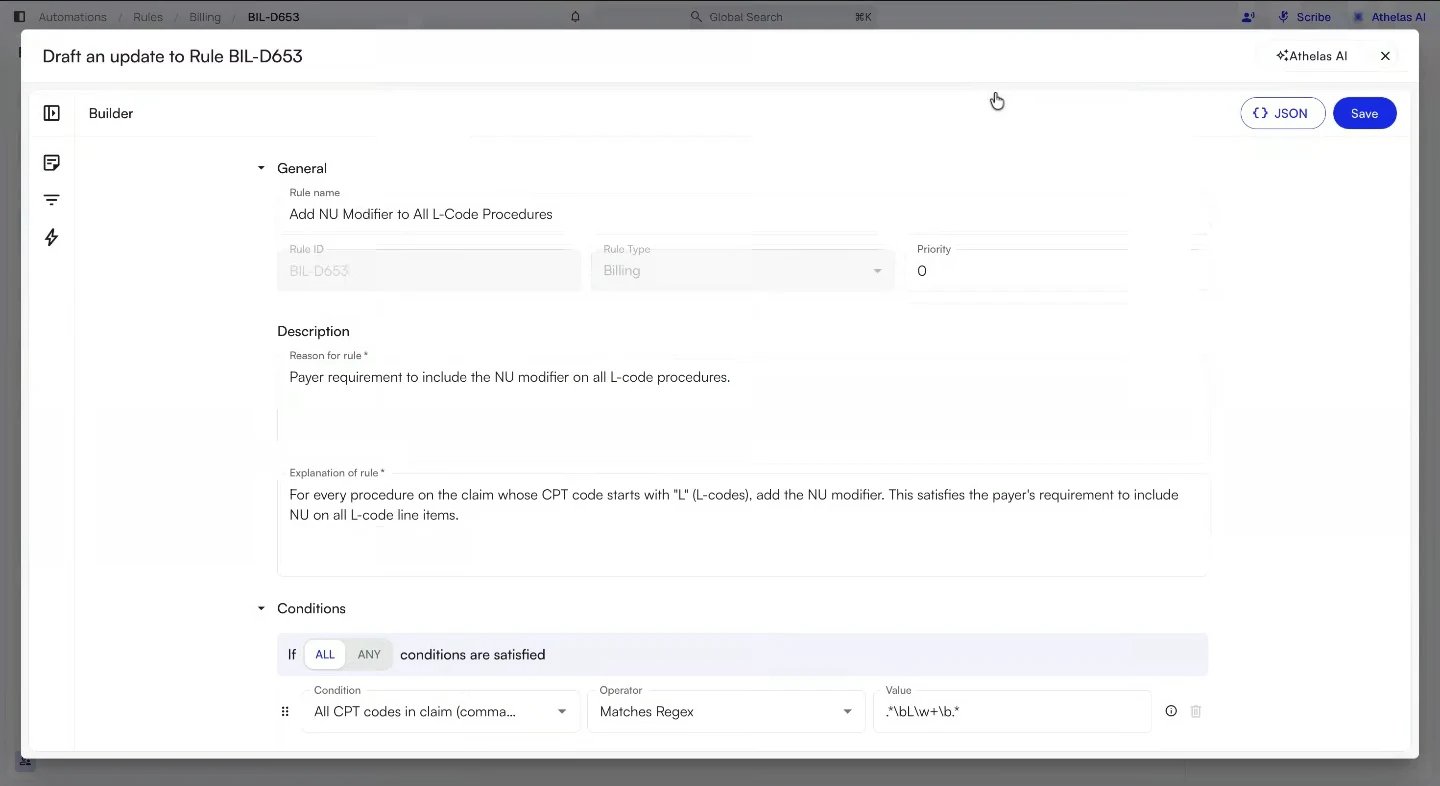Click the Builder heading text
This screenshot has width=1440, height=786.
pos(111,113)
